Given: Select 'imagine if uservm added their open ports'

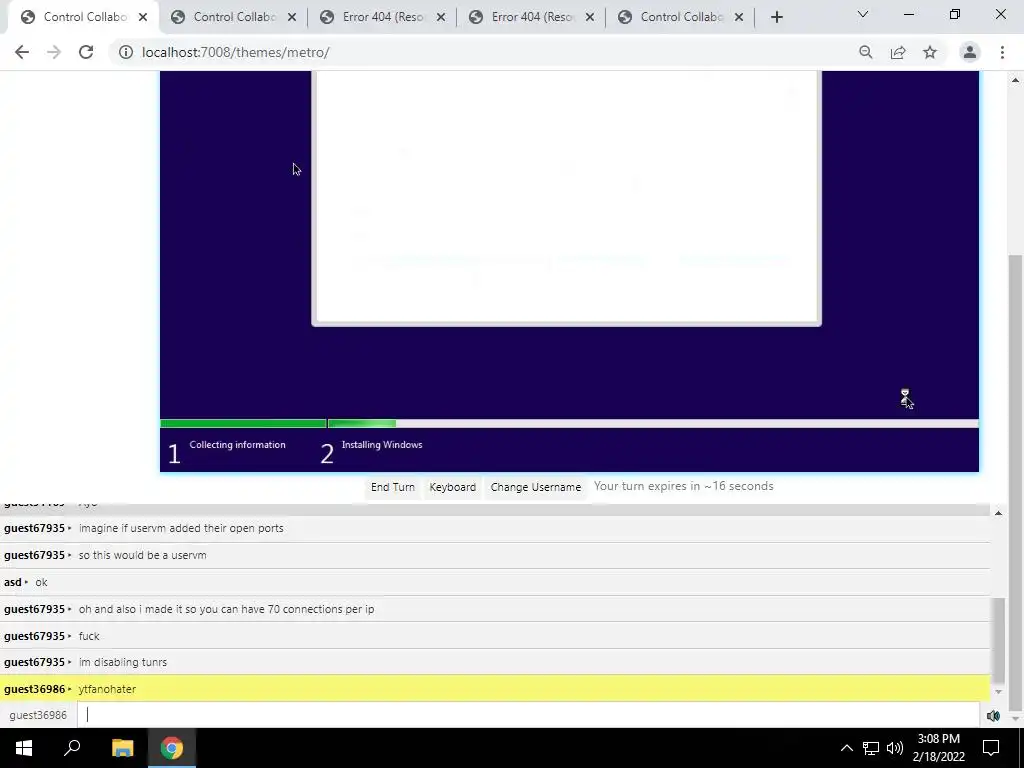Looking at the screenshot, I should [x=181, y=528].
